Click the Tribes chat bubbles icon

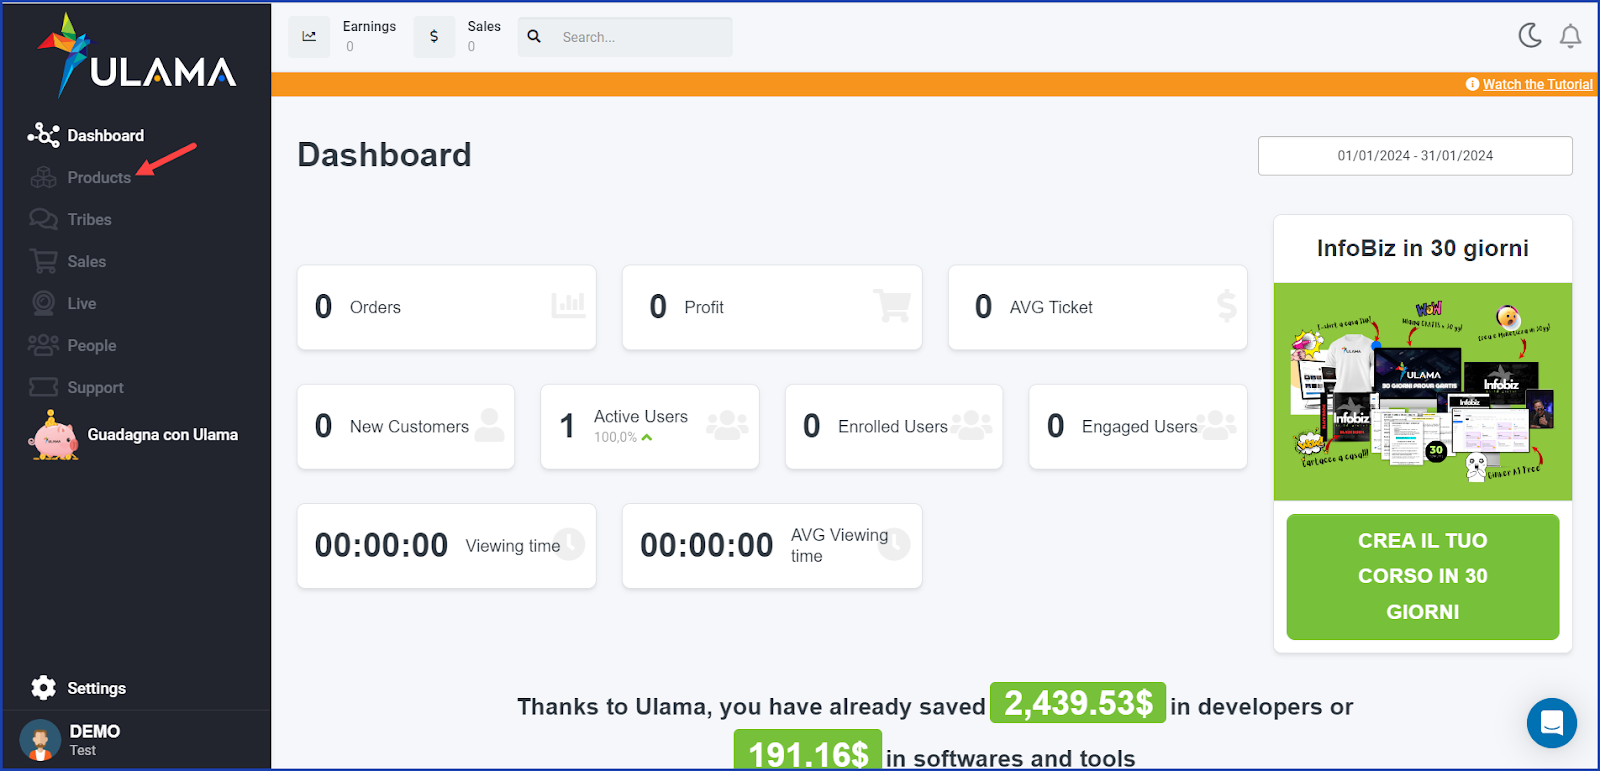tap(43, 219)
